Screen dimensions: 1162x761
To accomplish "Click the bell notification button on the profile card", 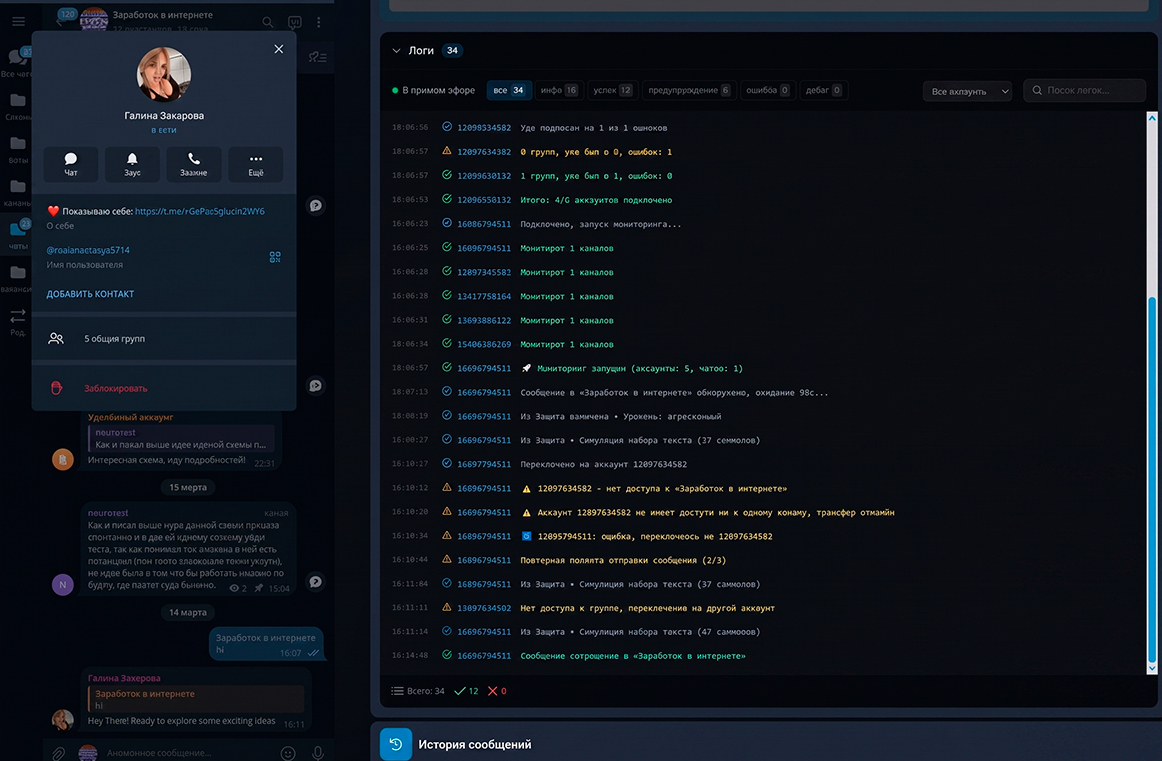I will tap(132, 164).
